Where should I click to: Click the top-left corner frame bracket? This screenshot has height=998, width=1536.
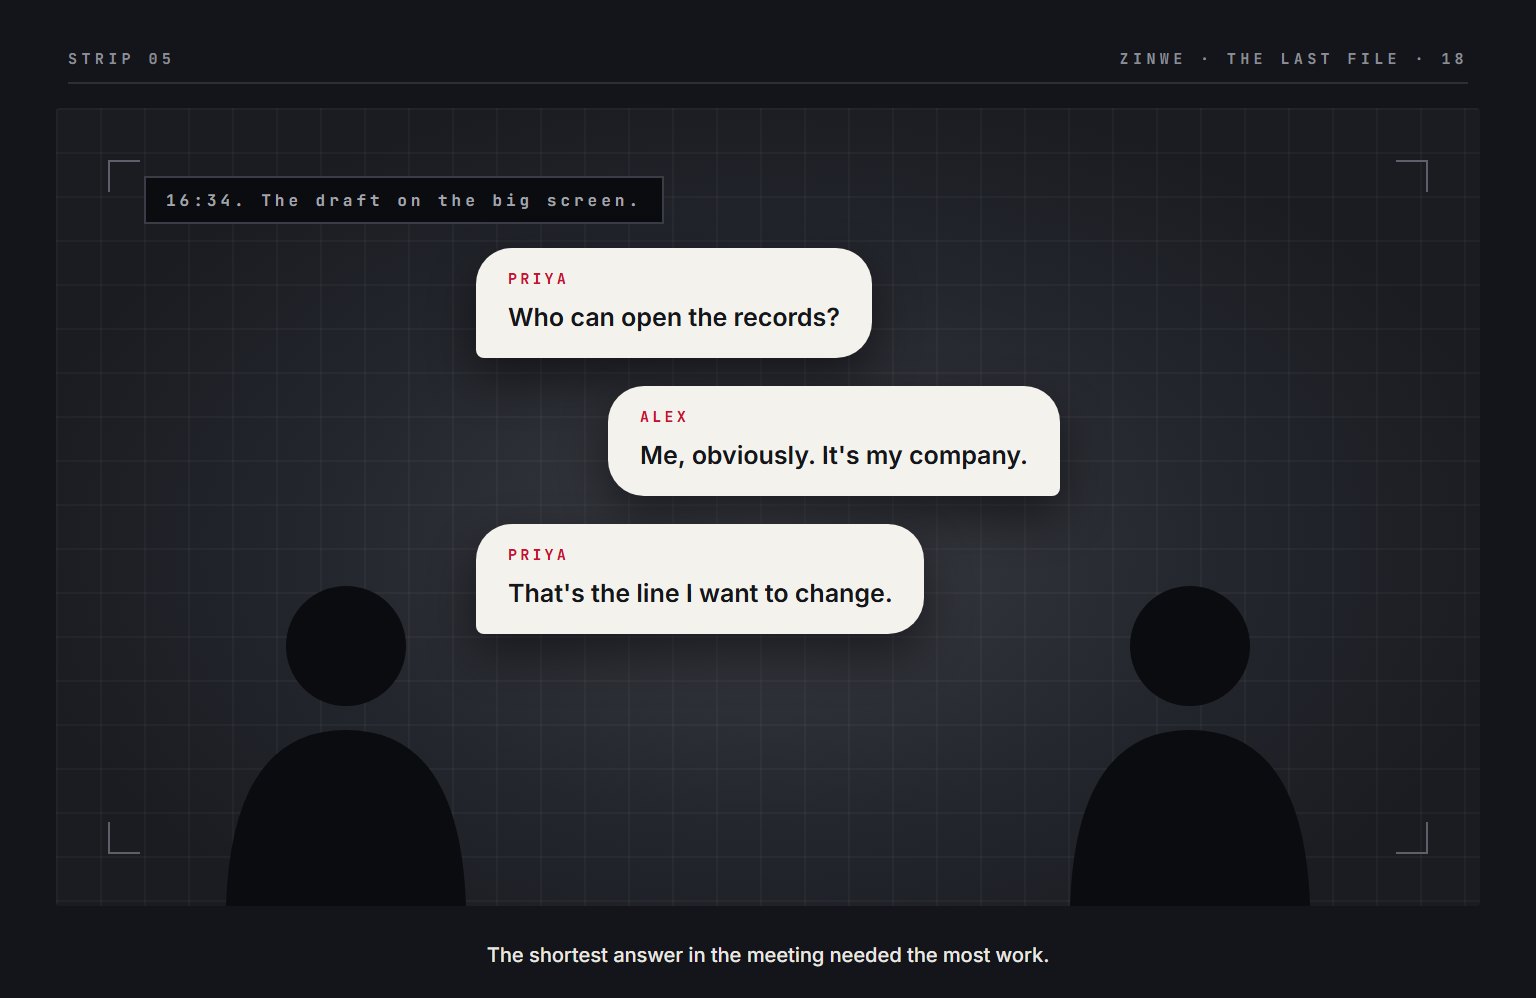(x=124, y=176)
